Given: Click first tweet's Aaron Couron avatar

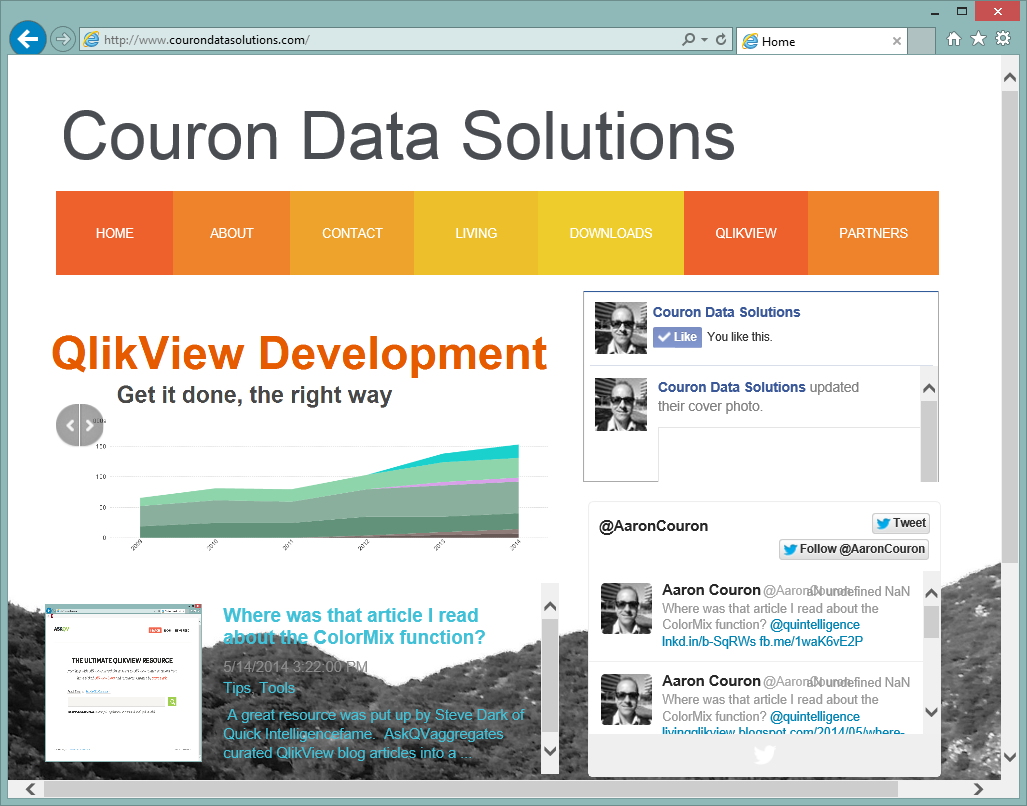Looking at the screenshot, I should click(x=626, y=608).
